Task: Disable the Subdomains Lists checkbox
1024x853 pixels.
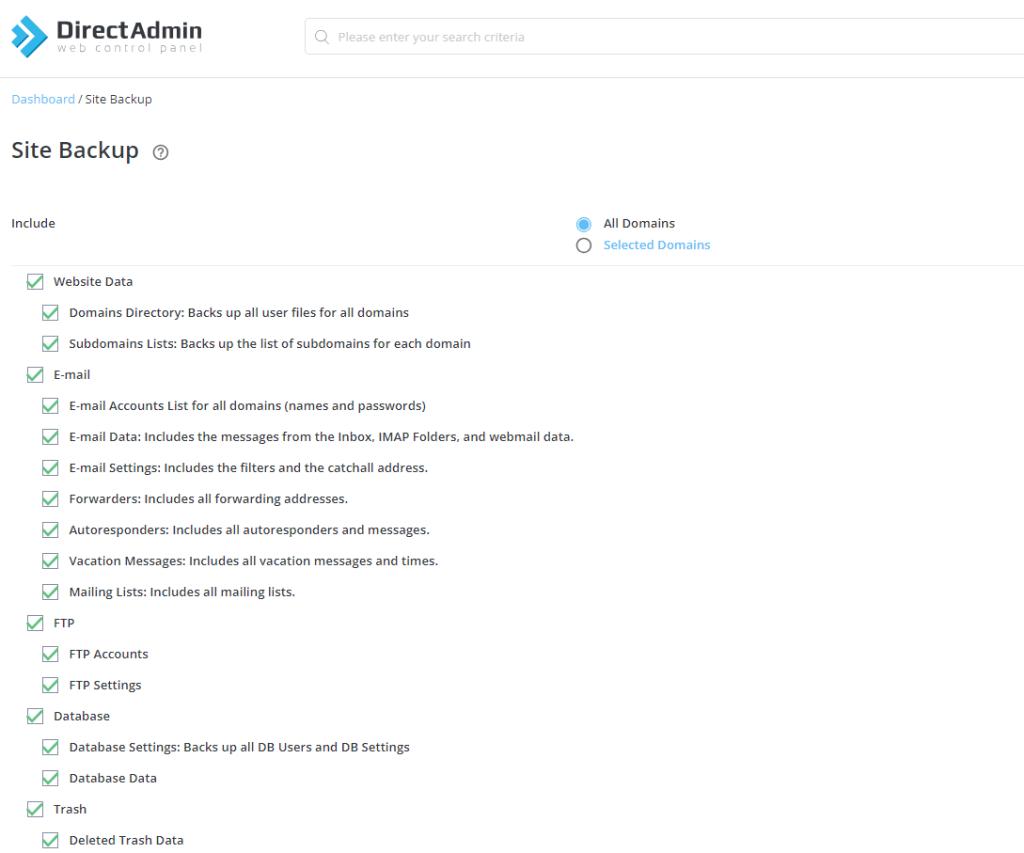Action: pyautogui.click(x=50, y=344)
